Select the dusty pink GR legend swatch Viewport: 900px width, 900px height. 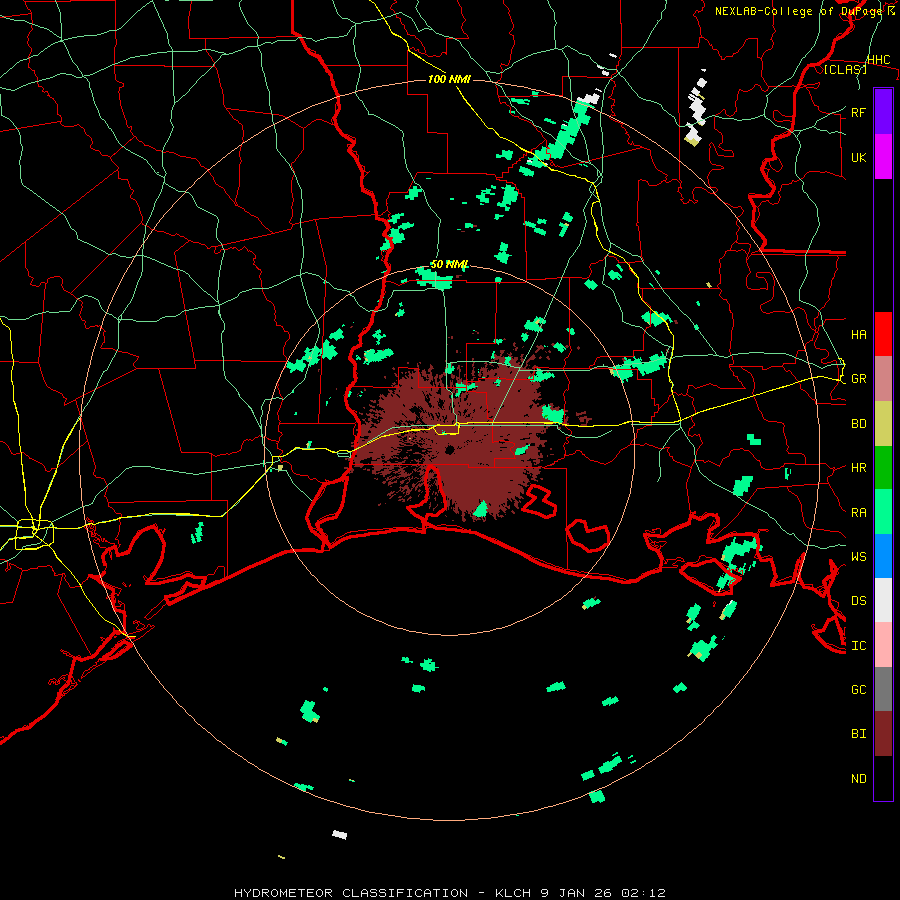tap(883, 378)
